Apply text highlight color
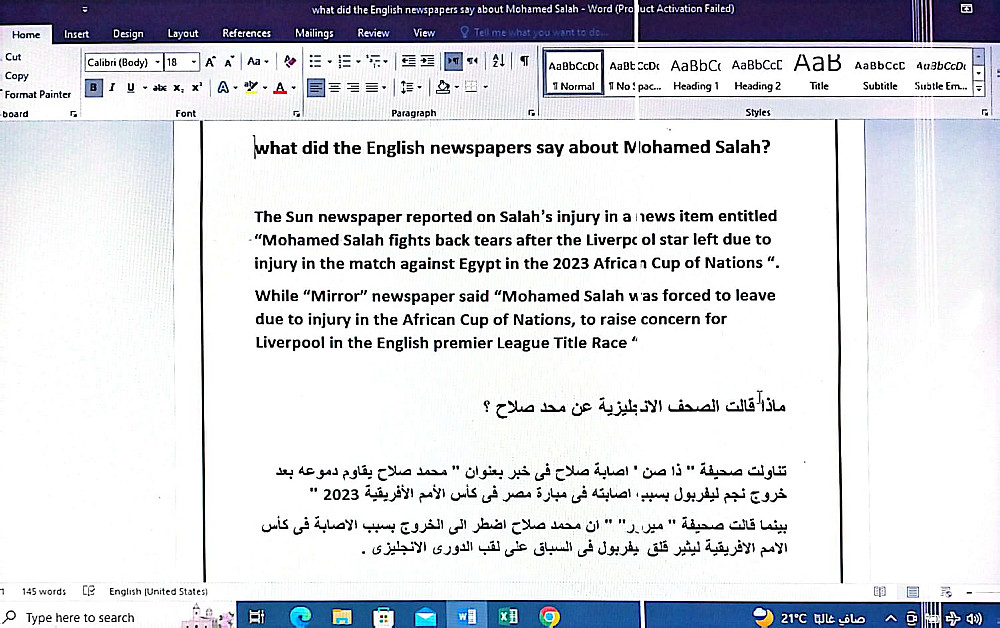Screen dimensions: 1000x628 point(251,87)
